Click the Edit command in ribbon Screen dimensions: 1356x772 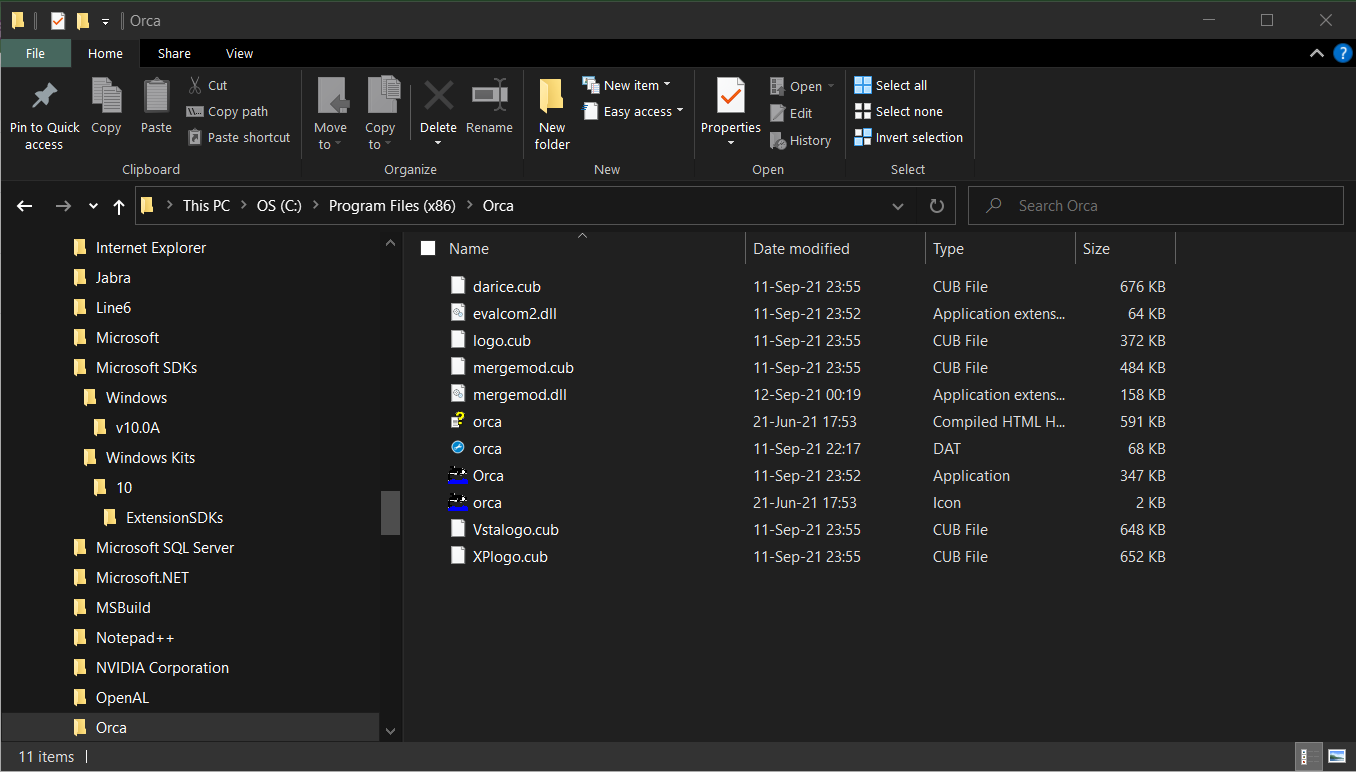791,113
